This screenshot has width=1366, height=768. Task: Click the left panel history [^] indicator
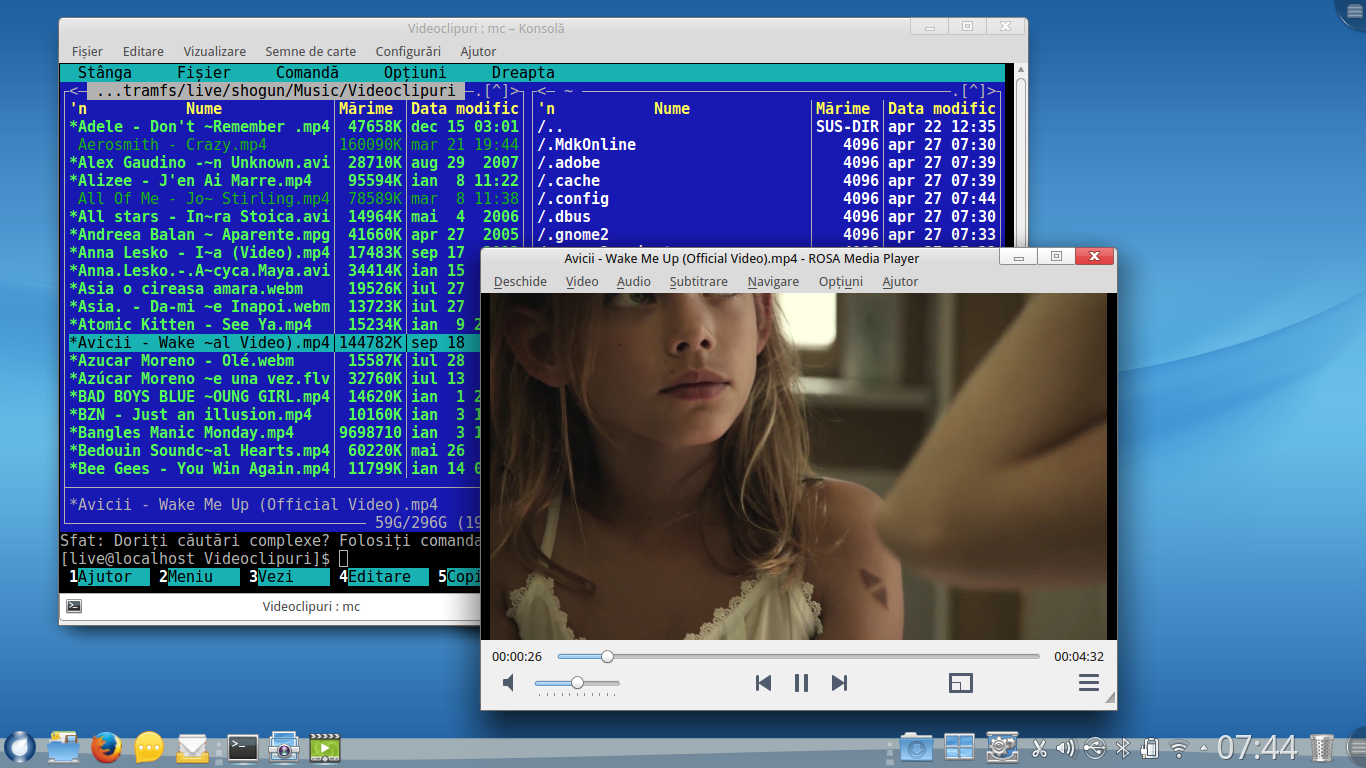click(499, 91)
